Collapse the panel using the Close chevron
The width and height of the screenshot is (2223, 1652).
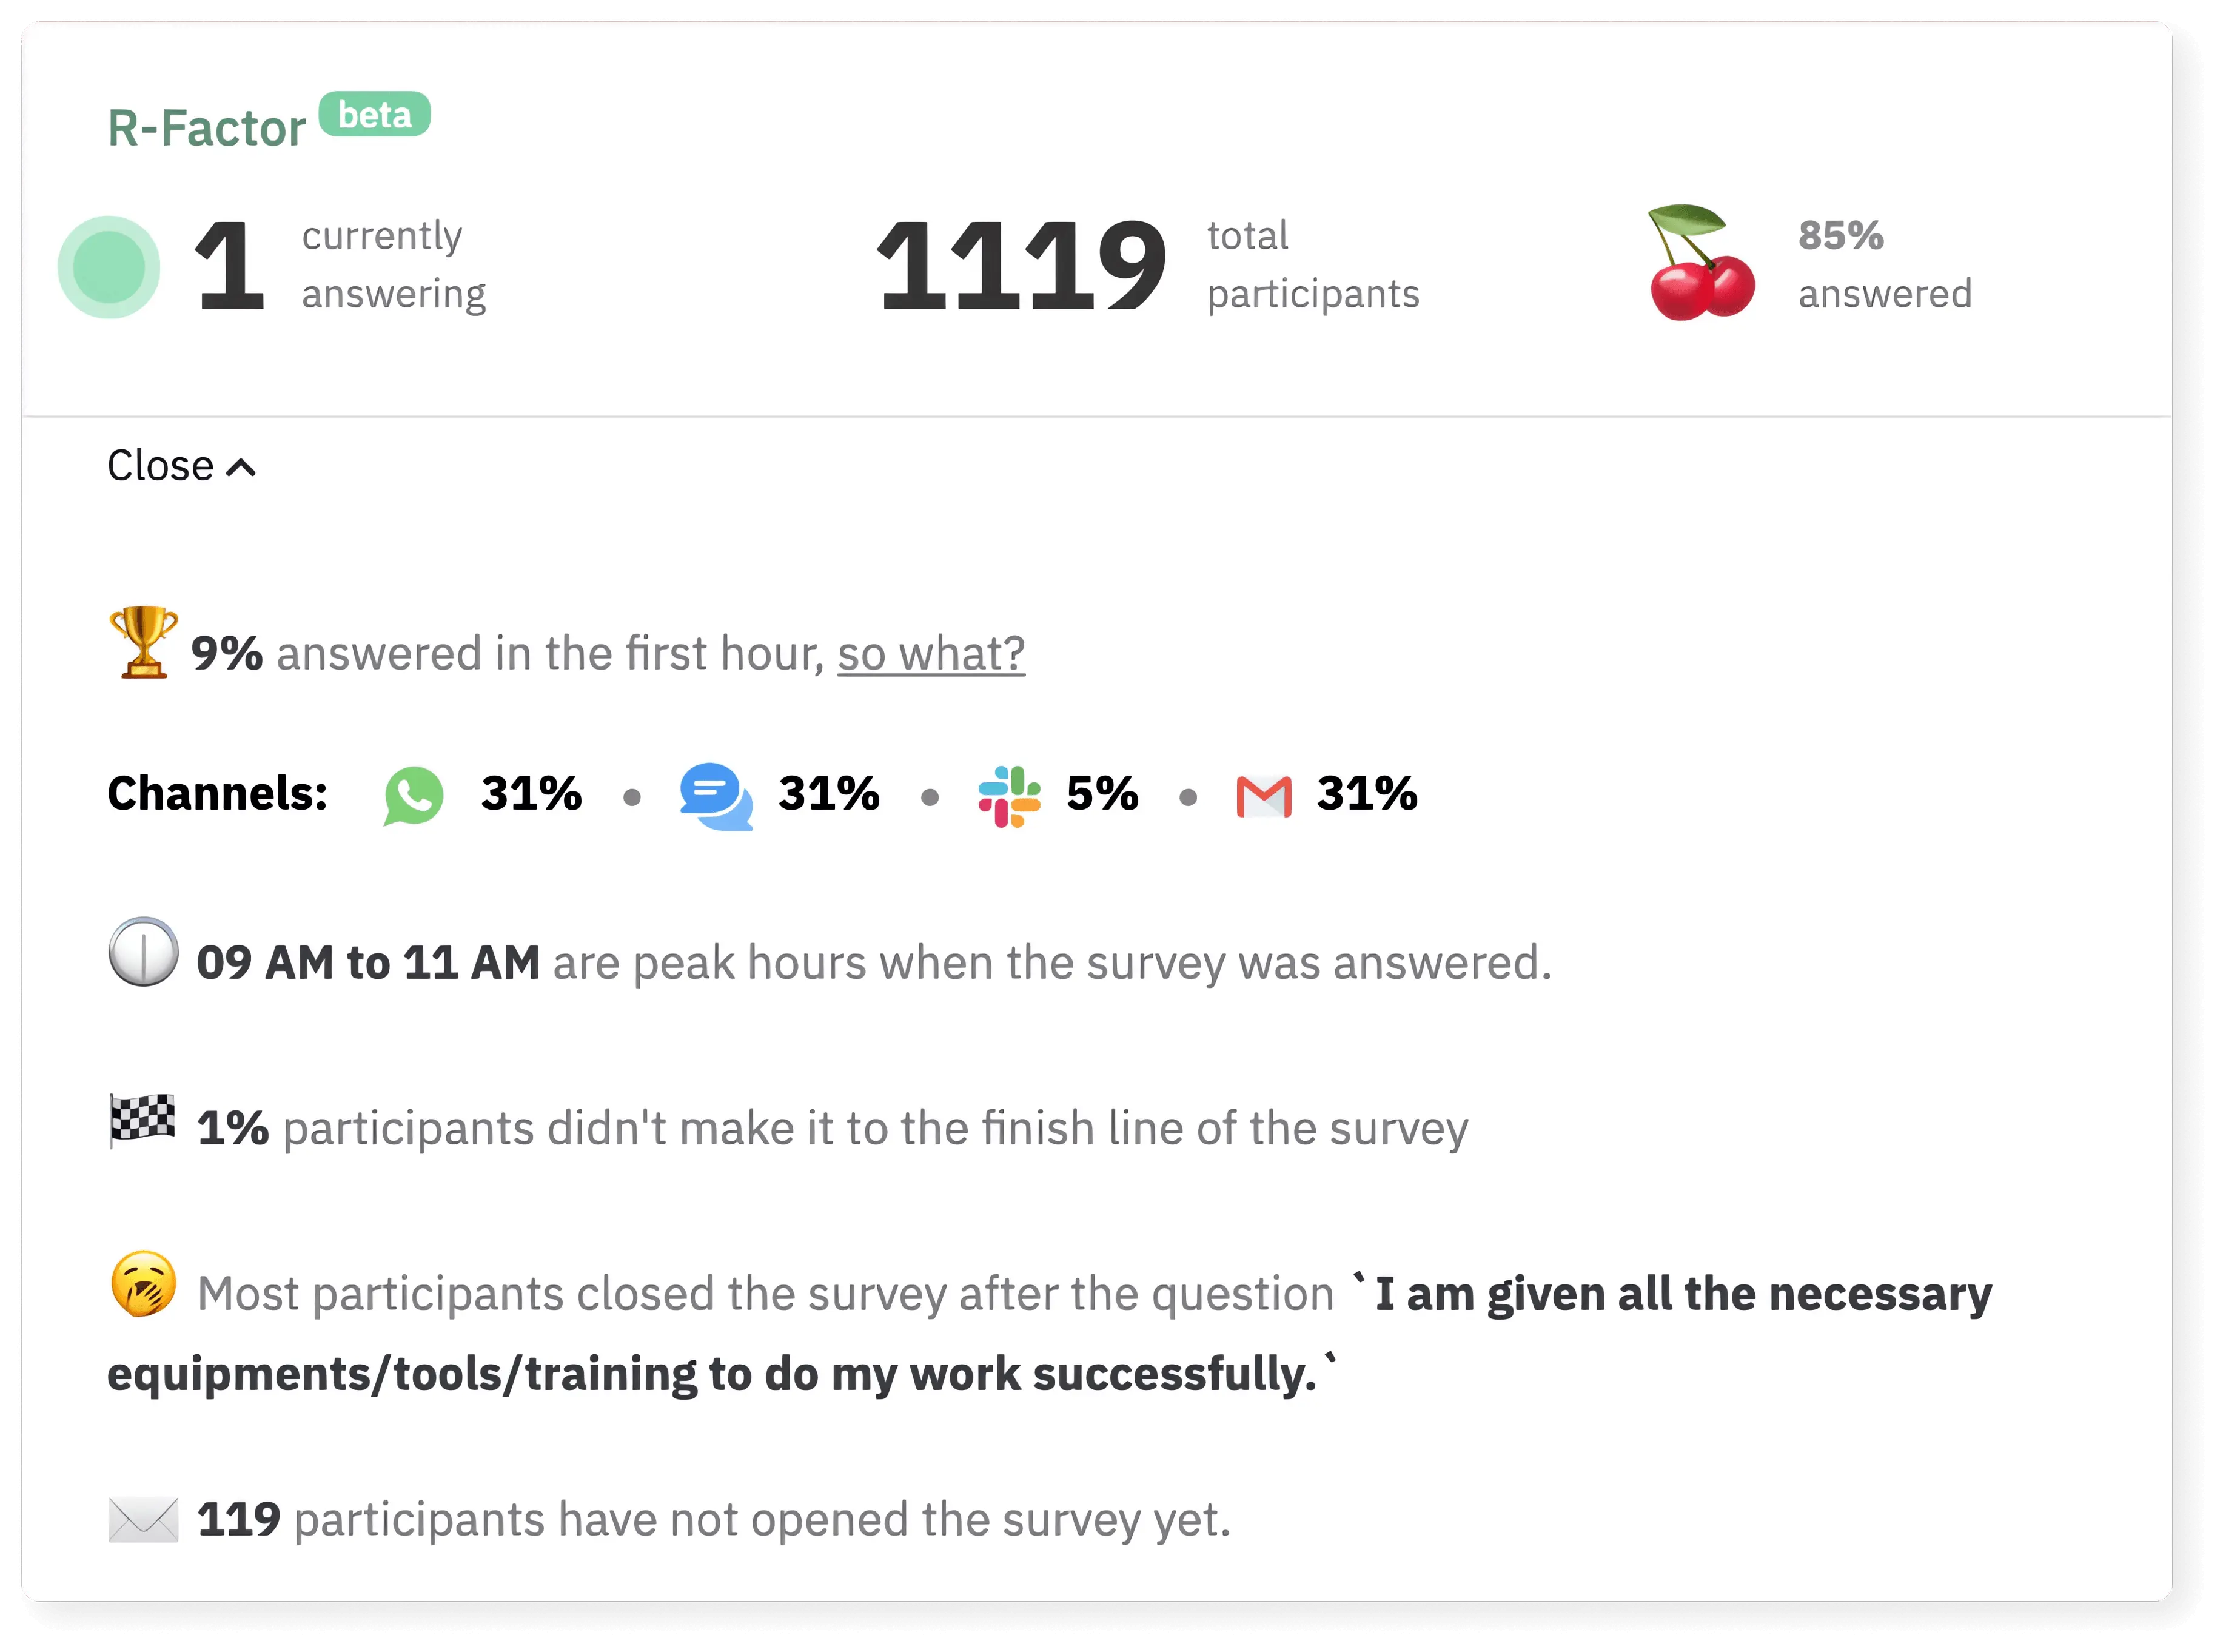(240, 466)
